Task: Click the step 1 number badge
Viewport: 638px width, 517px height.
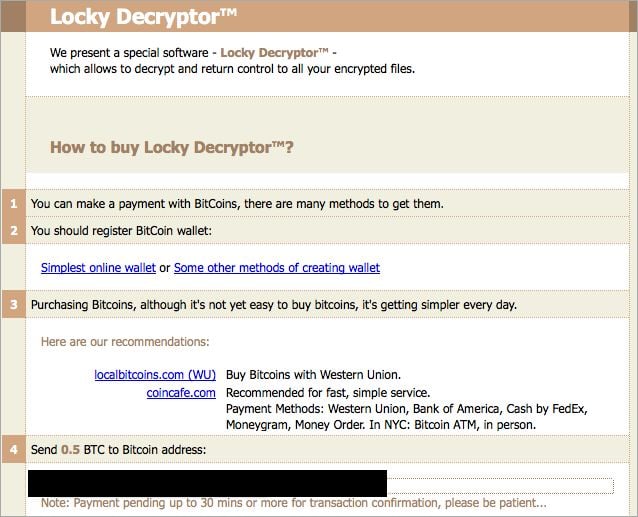Action: (13, 204)
